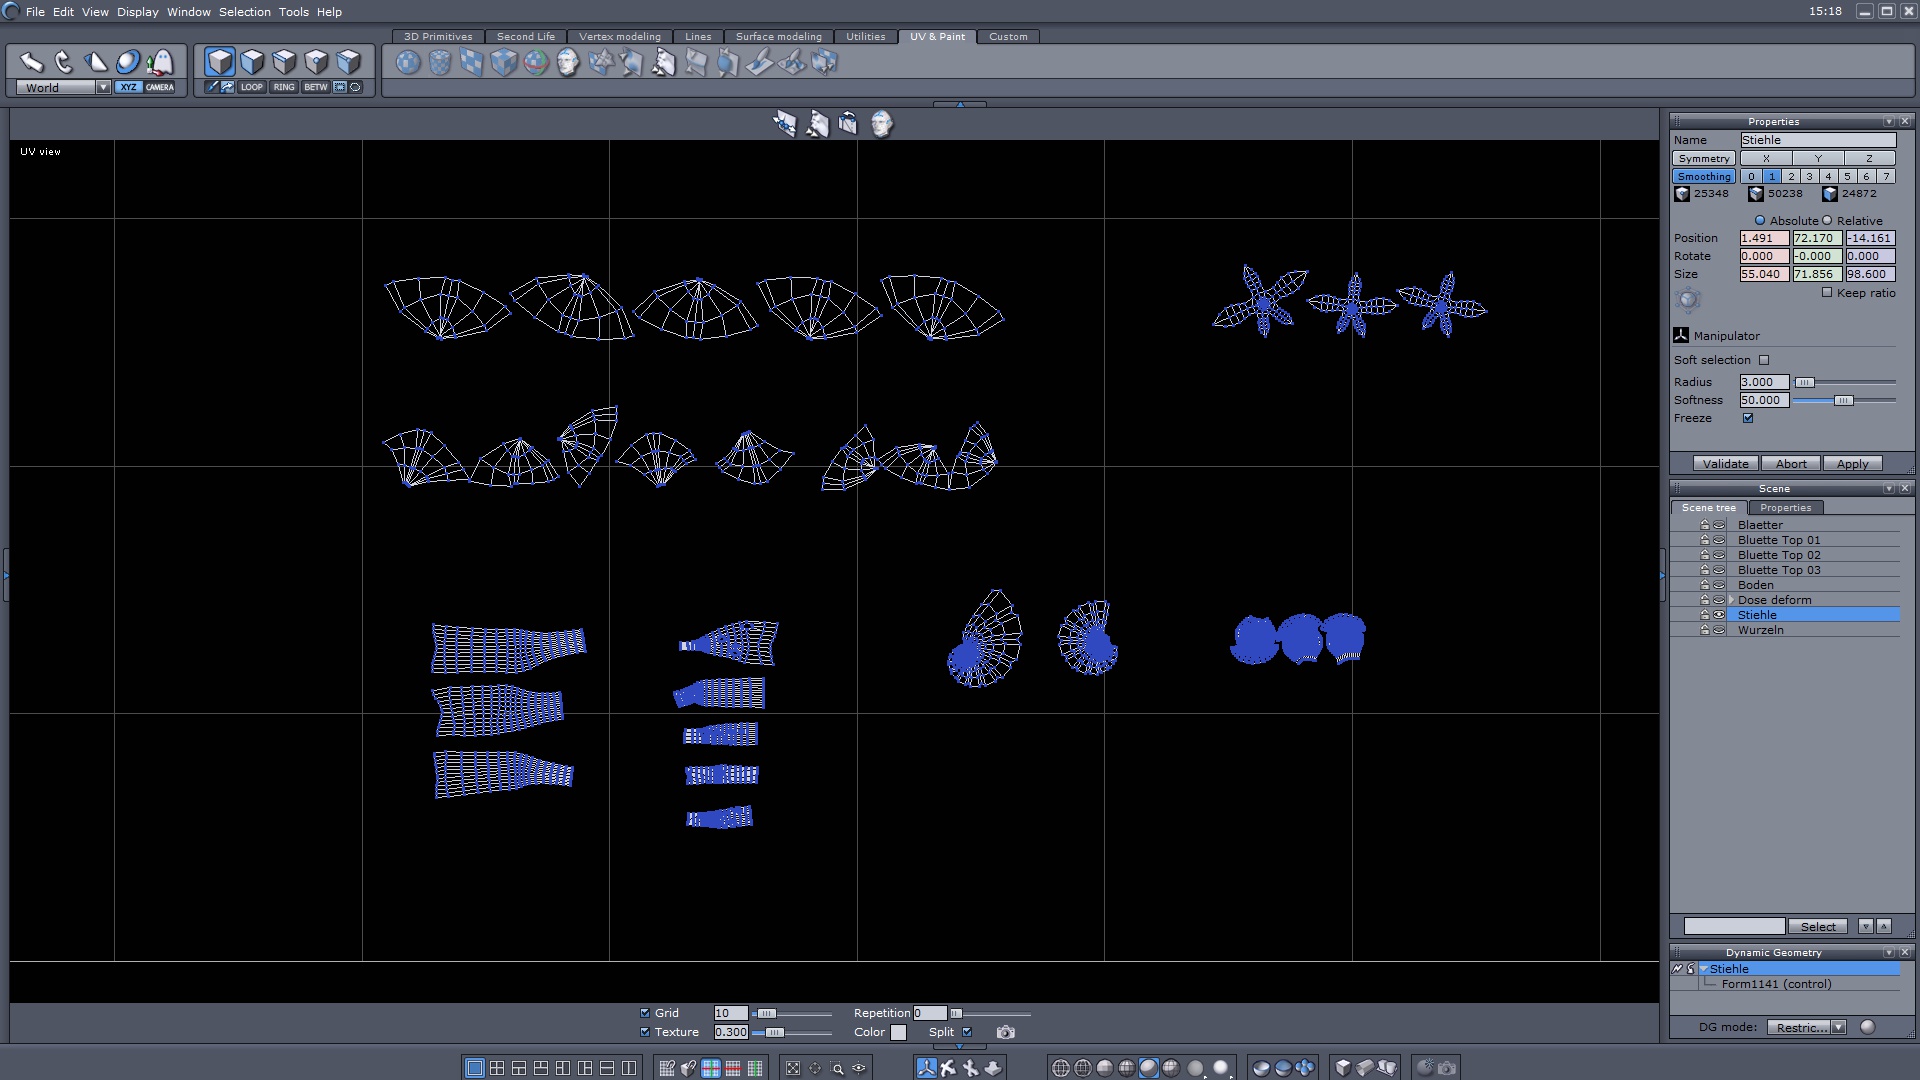The height and width of the screenshot is (1080, 1920).
Task: Expand the Dose deform tree item
Action: point(1731,600)
